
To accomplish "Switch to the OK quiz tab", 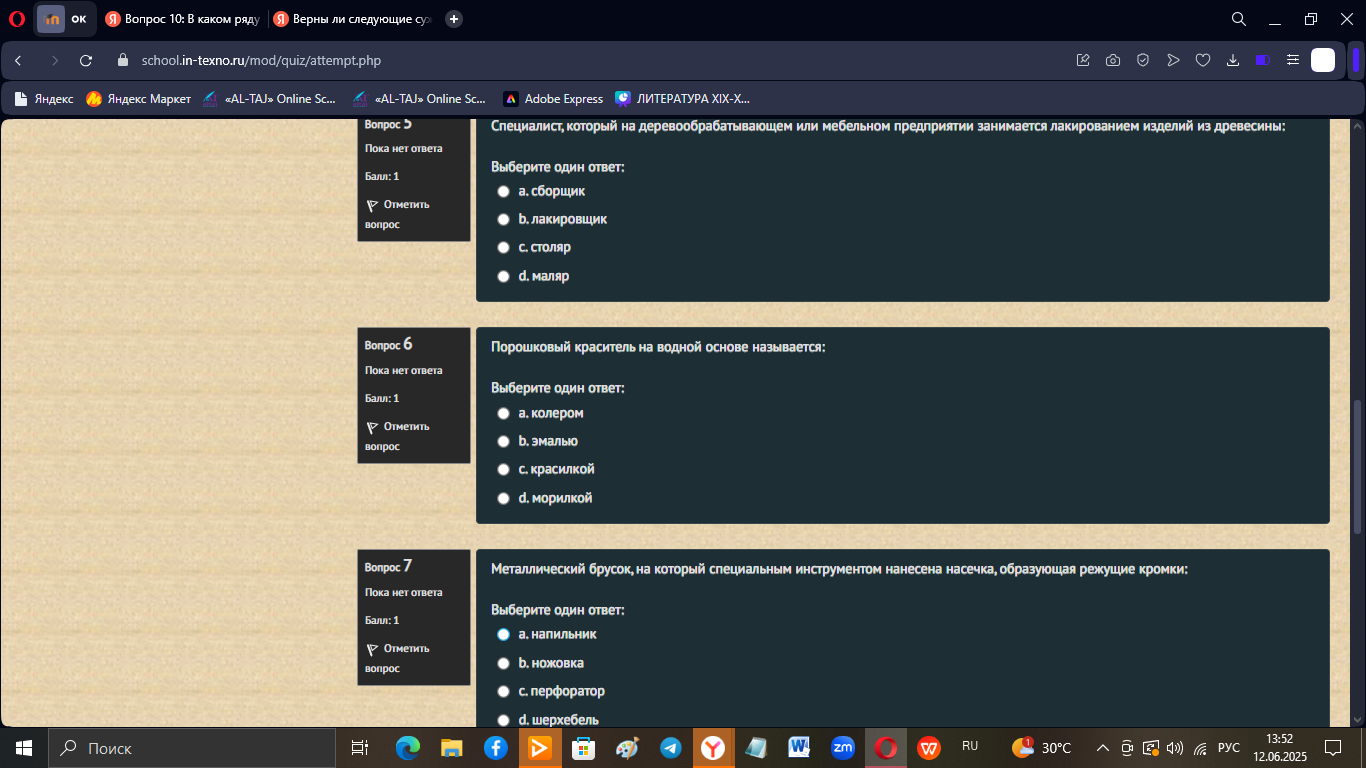I will point(64,19).
